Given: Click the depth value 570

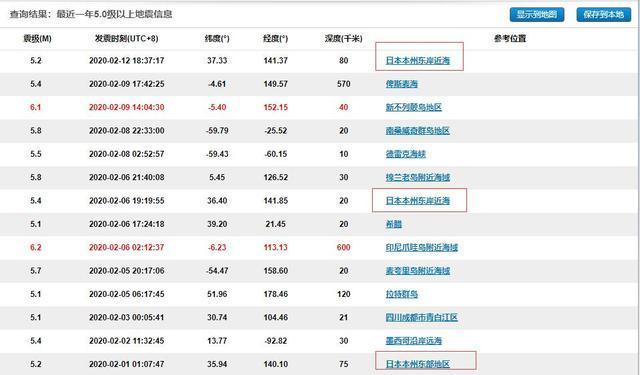Looking at the screenshot, I should [x=344, y=84].
